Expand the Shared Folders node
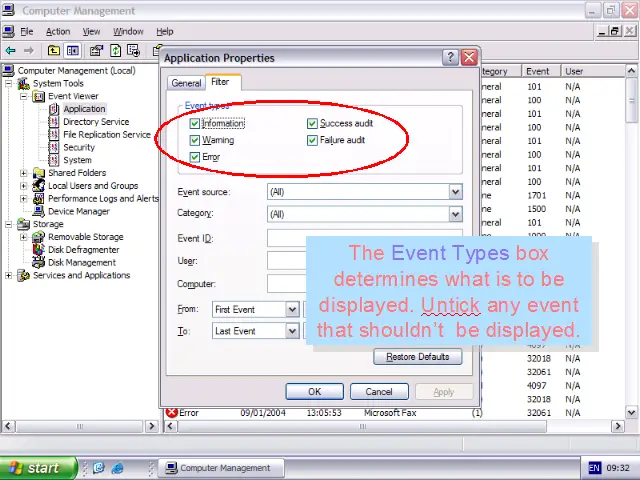Image resolution: width=640 pixels, height=480 pixels. tap(24, 173)
